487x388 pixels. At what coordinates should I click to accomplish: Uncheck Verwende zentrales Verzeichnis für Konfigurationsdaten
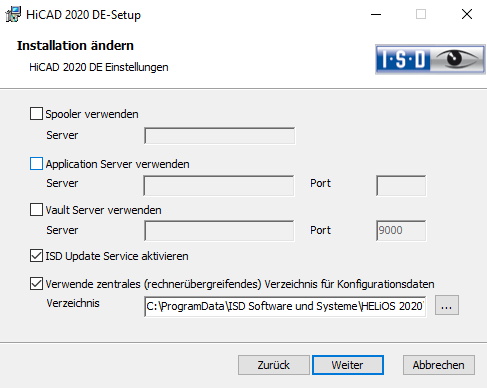coord(36,284)
